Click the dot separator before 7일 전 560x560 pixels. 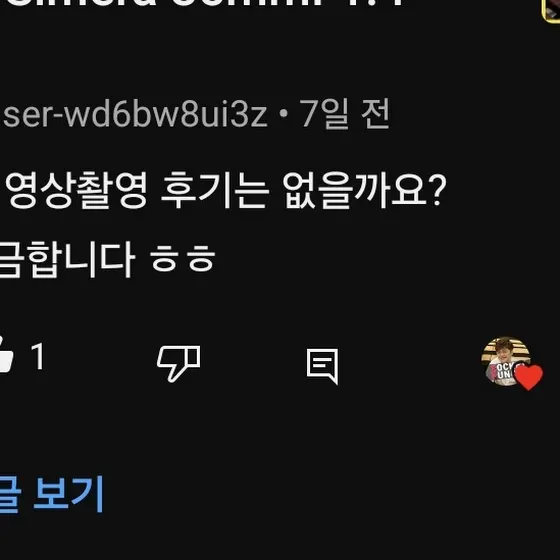point(284,114)
